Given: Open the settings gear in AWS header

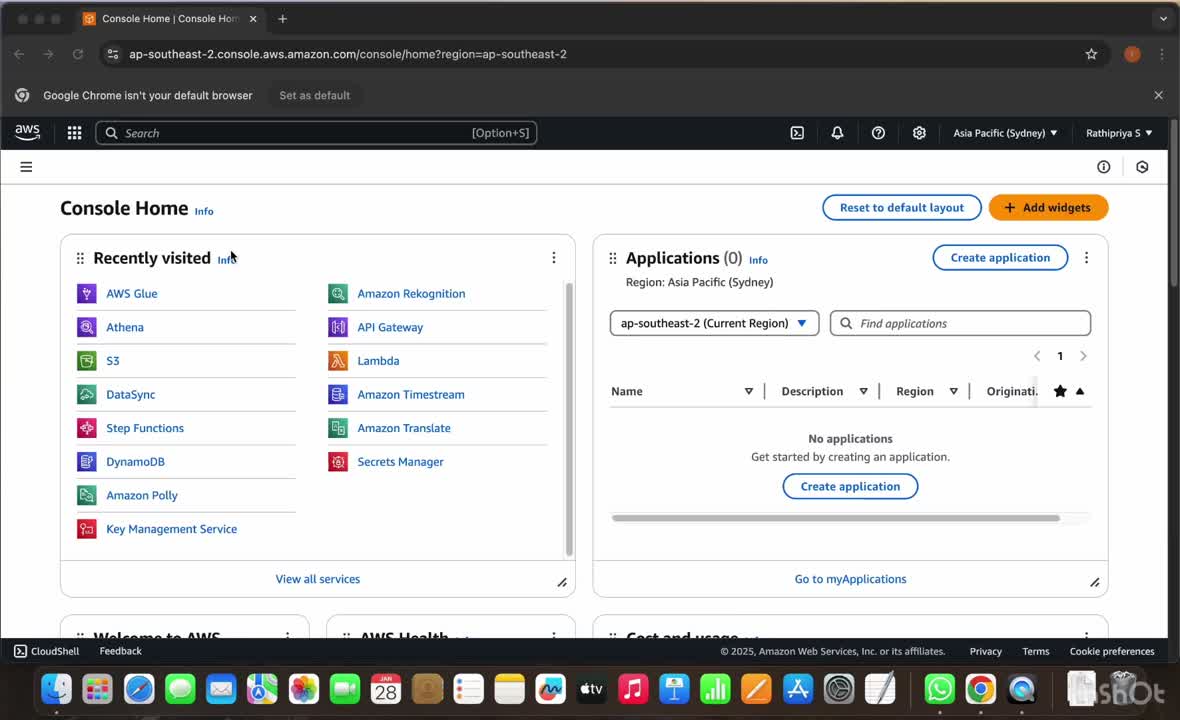Looking at the screenshot, I should coord(919,133).
